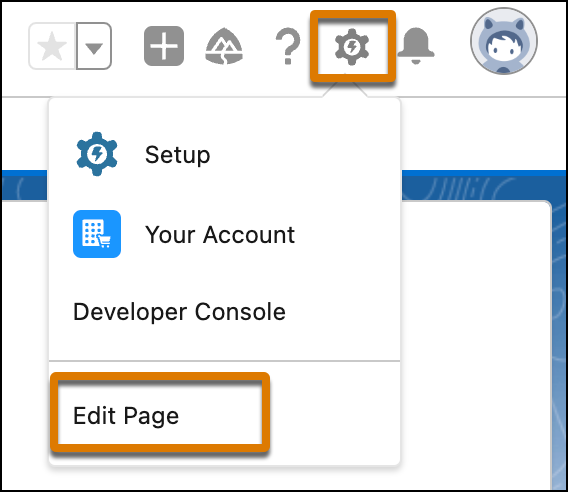Image resolution: width=568 pixels, height=492 pixels.
Task: Click the blank menu area right of Edit Page
Action: click(x=333, y=414)
